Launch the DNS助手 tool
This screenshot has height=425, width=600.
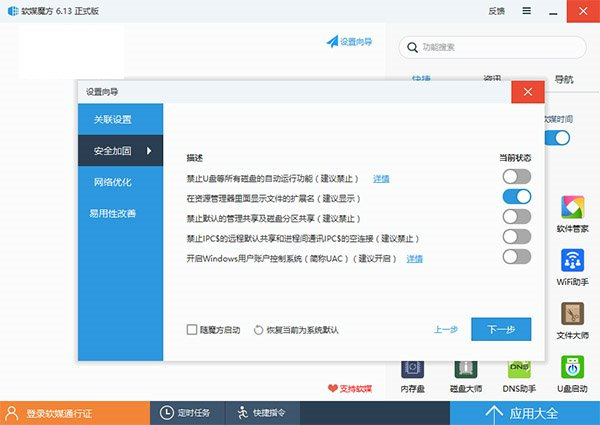[x=519, y=371]
